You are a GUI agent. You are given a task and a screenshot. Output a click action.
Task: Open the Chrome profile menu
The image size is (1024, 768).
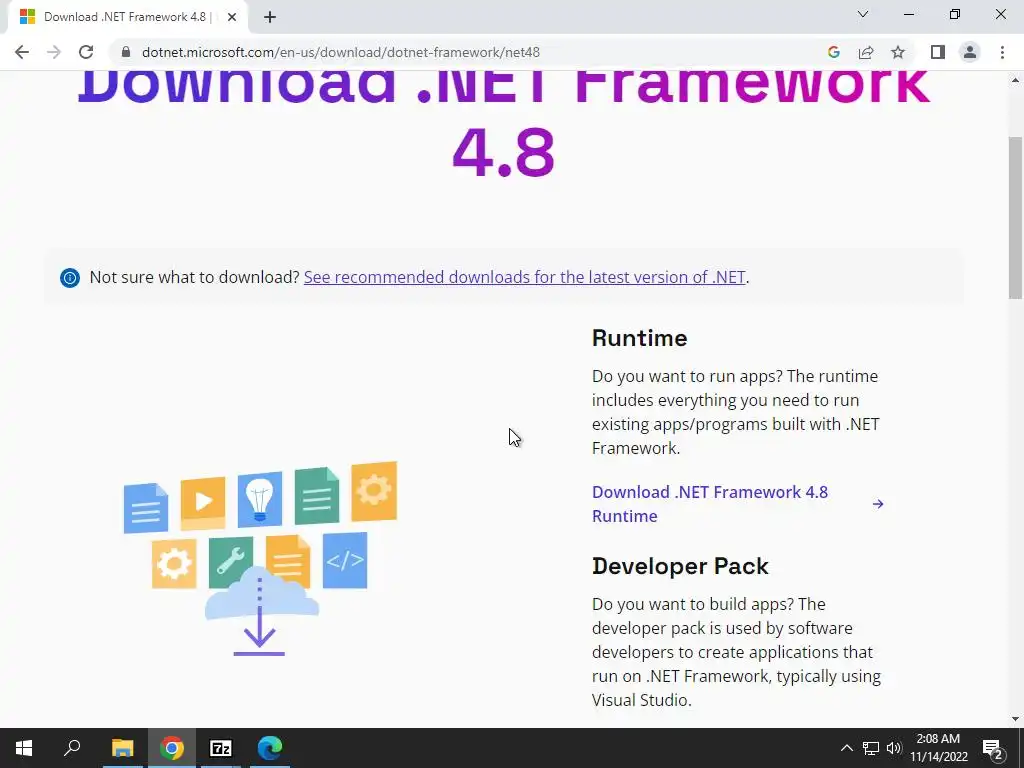pyautogui.click(x=970, y=52)
